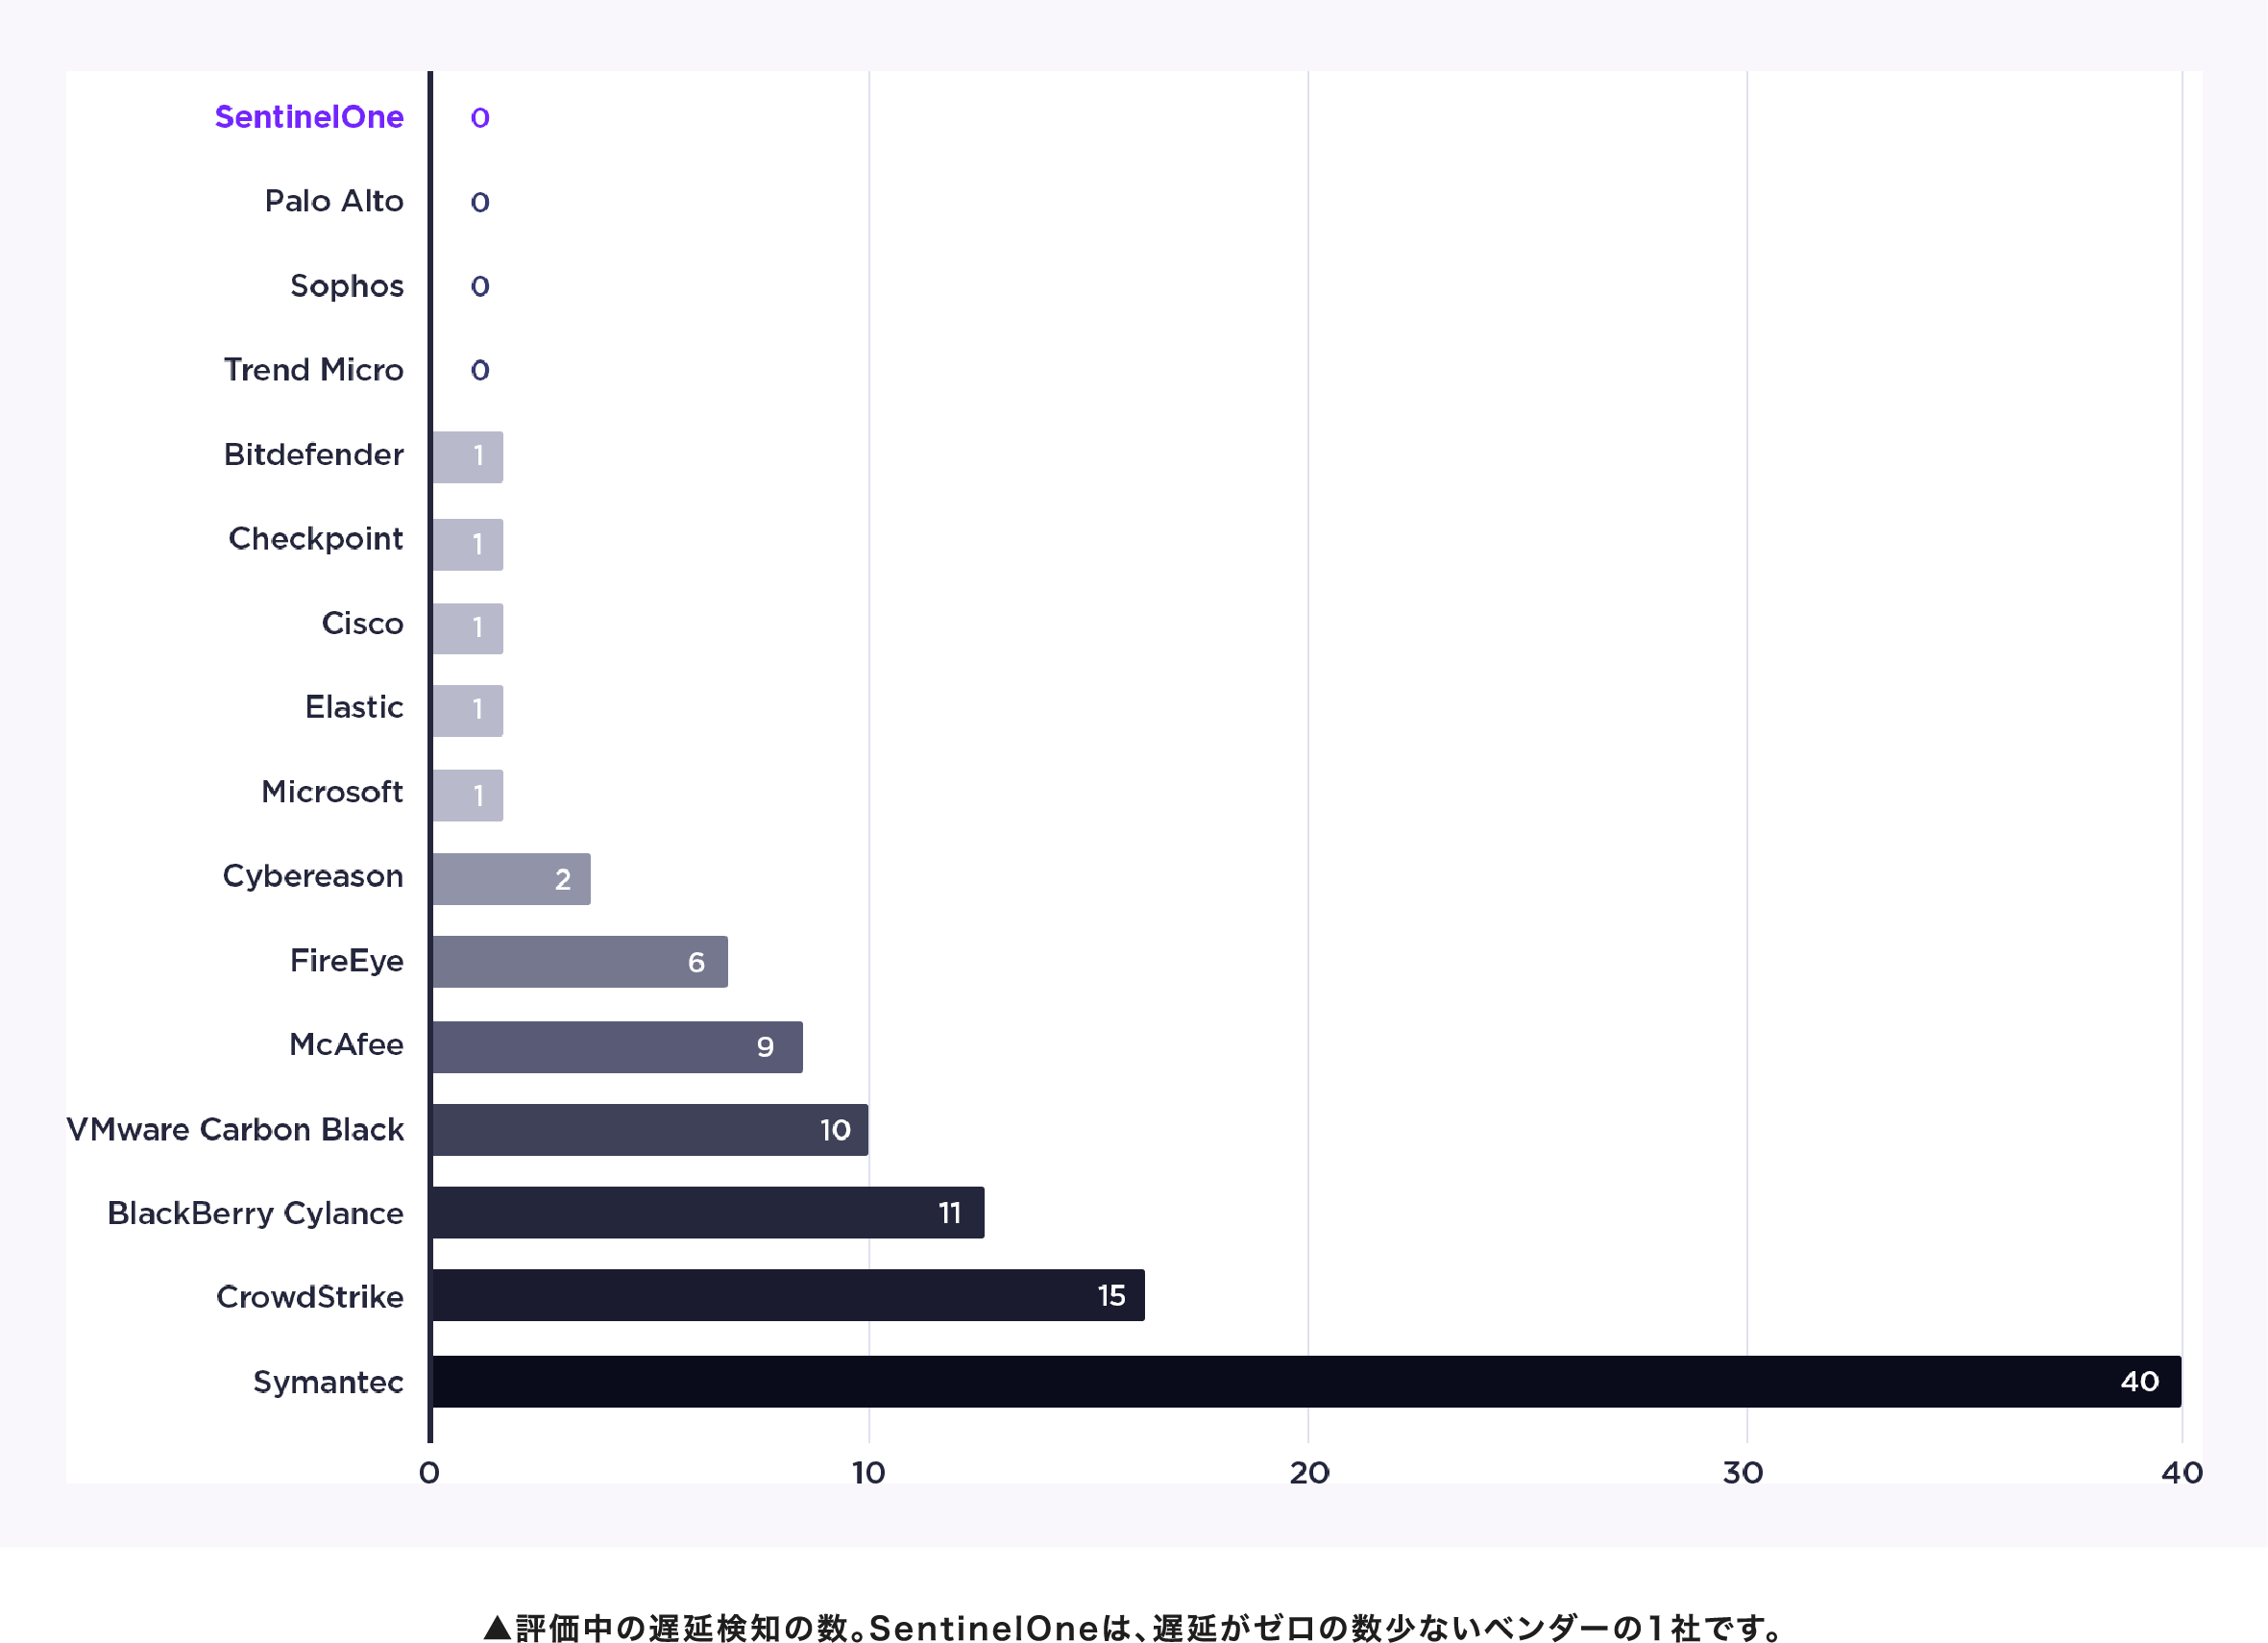Select the Checkpoint bar showing 1
The height and width of the screenshot is (1643, 2268).
point(468,545)
